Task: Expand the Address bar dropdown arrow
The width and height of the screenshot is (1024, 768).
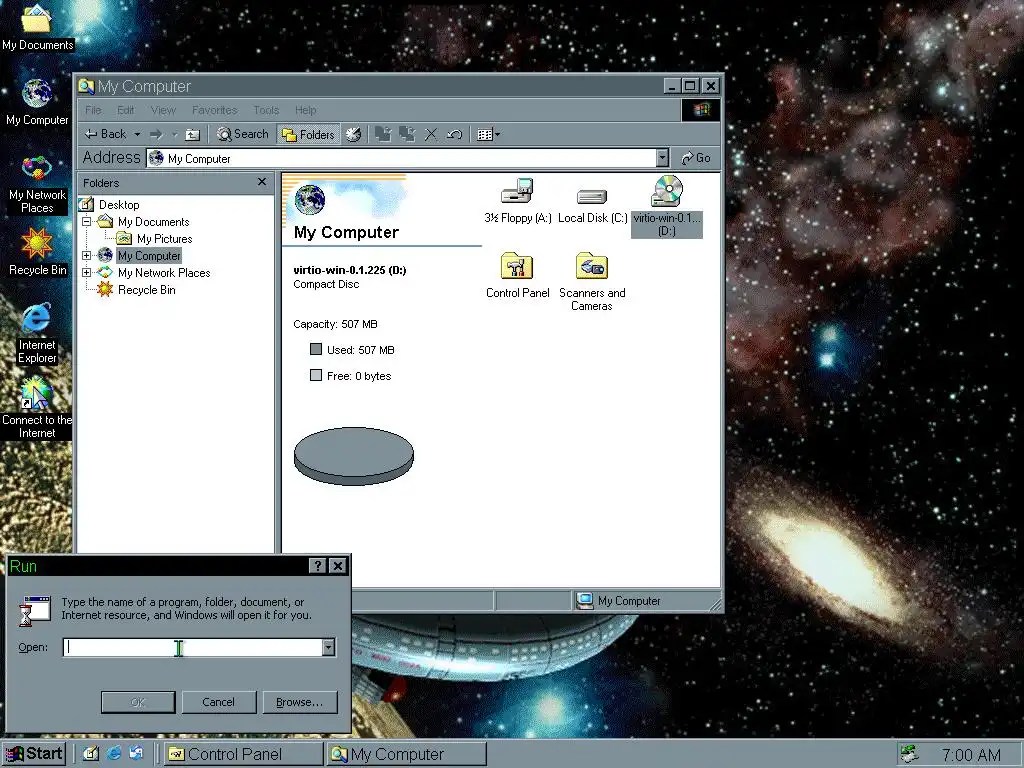Action: tap(662, 159)
